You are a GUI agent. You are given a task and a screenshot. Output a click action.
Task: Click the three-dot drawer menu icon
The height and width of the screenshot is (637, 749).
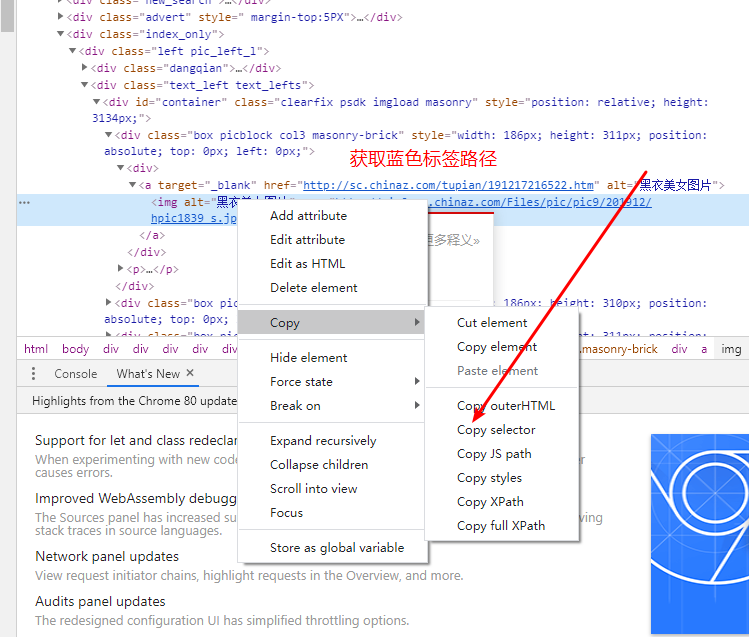(x=33, y=374)
